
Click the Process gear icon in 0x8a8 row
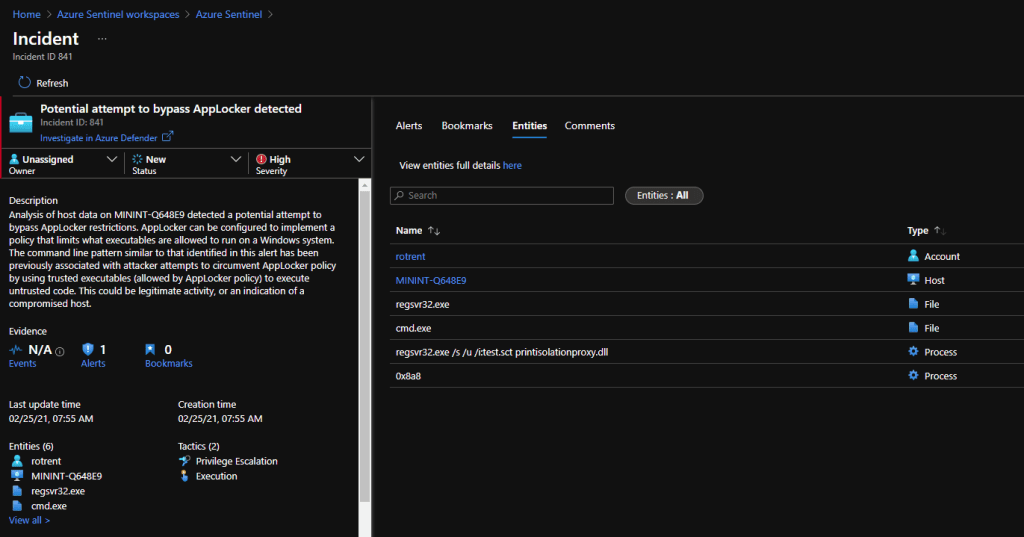point(913,375)
